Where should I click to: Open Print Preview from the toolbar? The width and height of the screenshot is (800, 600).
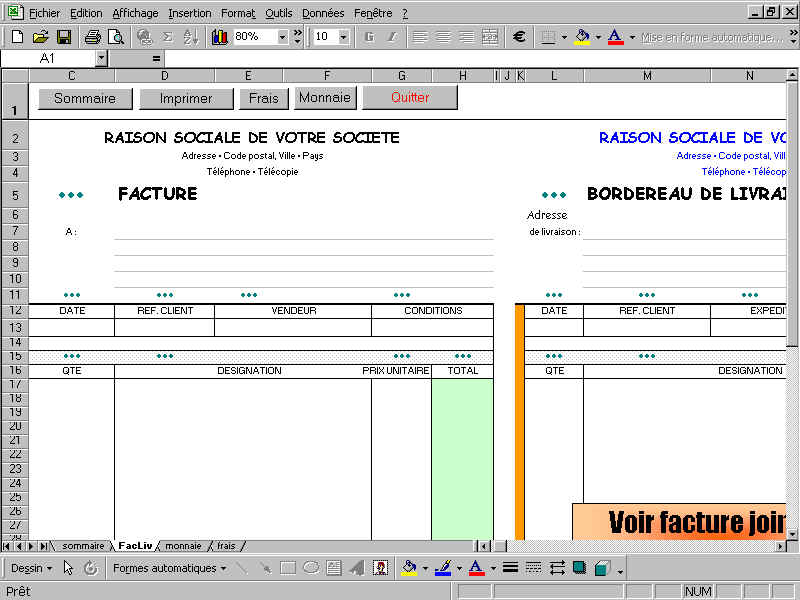[x=116, y=37]
